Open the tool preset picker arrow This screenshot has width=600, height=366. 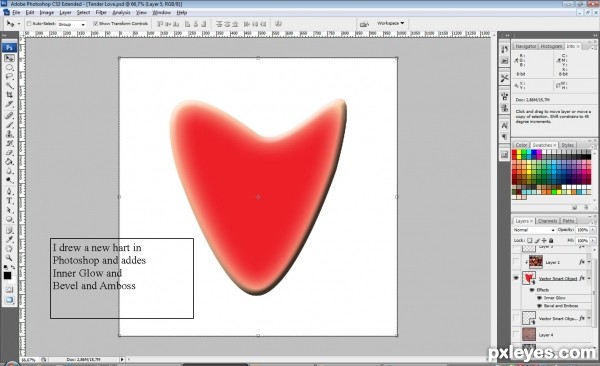coord(19,24)
